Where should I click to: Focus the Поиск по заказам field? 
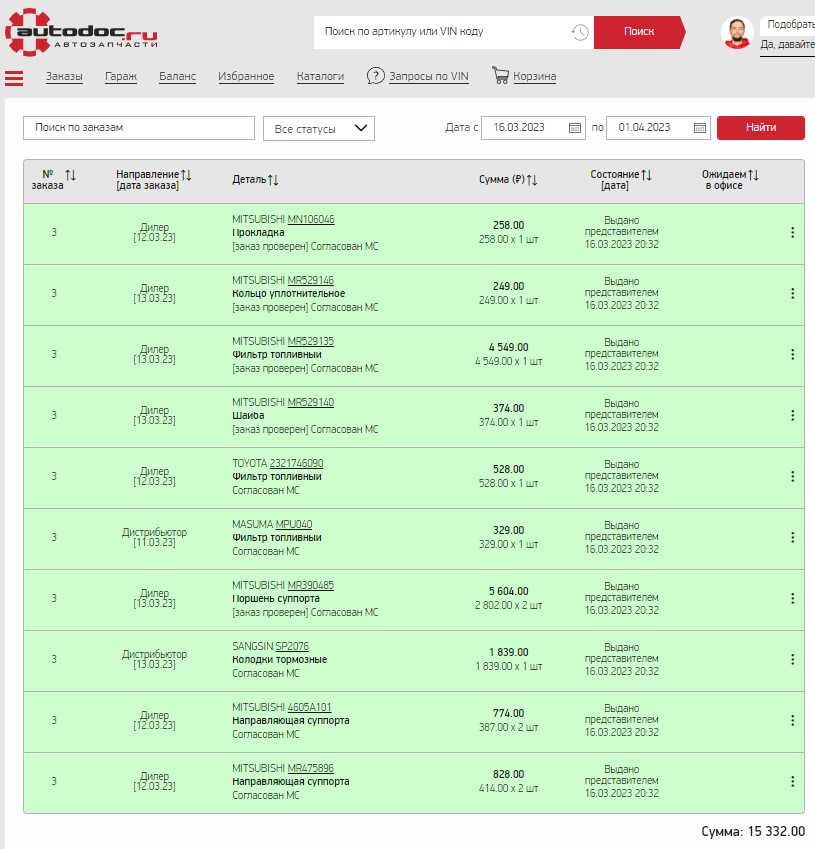click(x=139, y=128)
